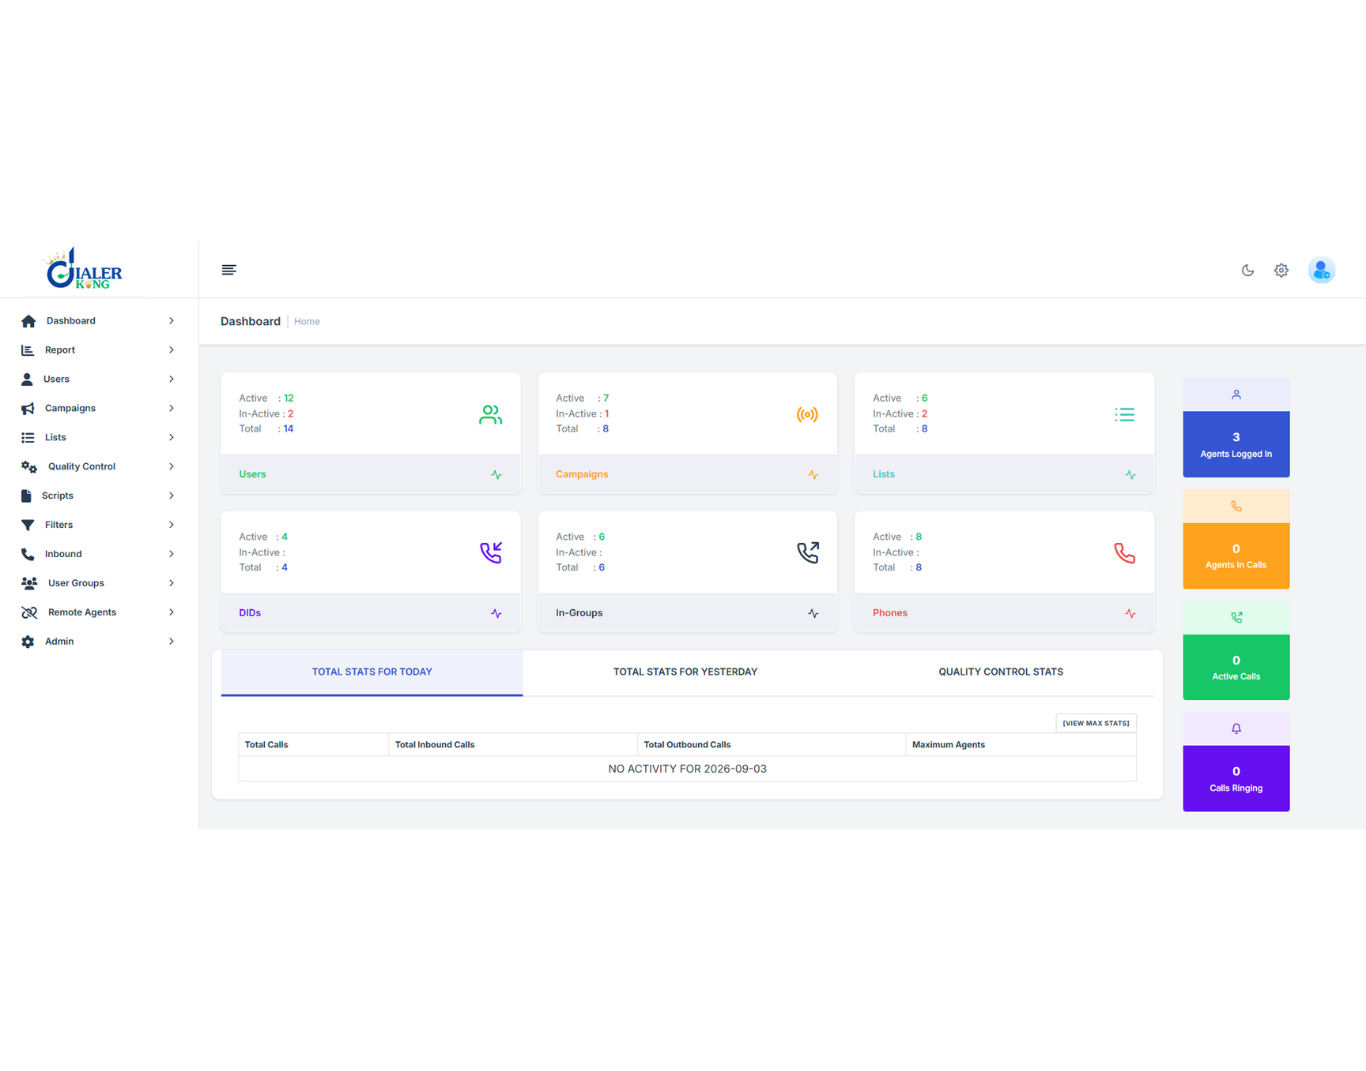Click the Campaigns broadcast icon
The image size is (1366, 1071).
coord(807,414)
